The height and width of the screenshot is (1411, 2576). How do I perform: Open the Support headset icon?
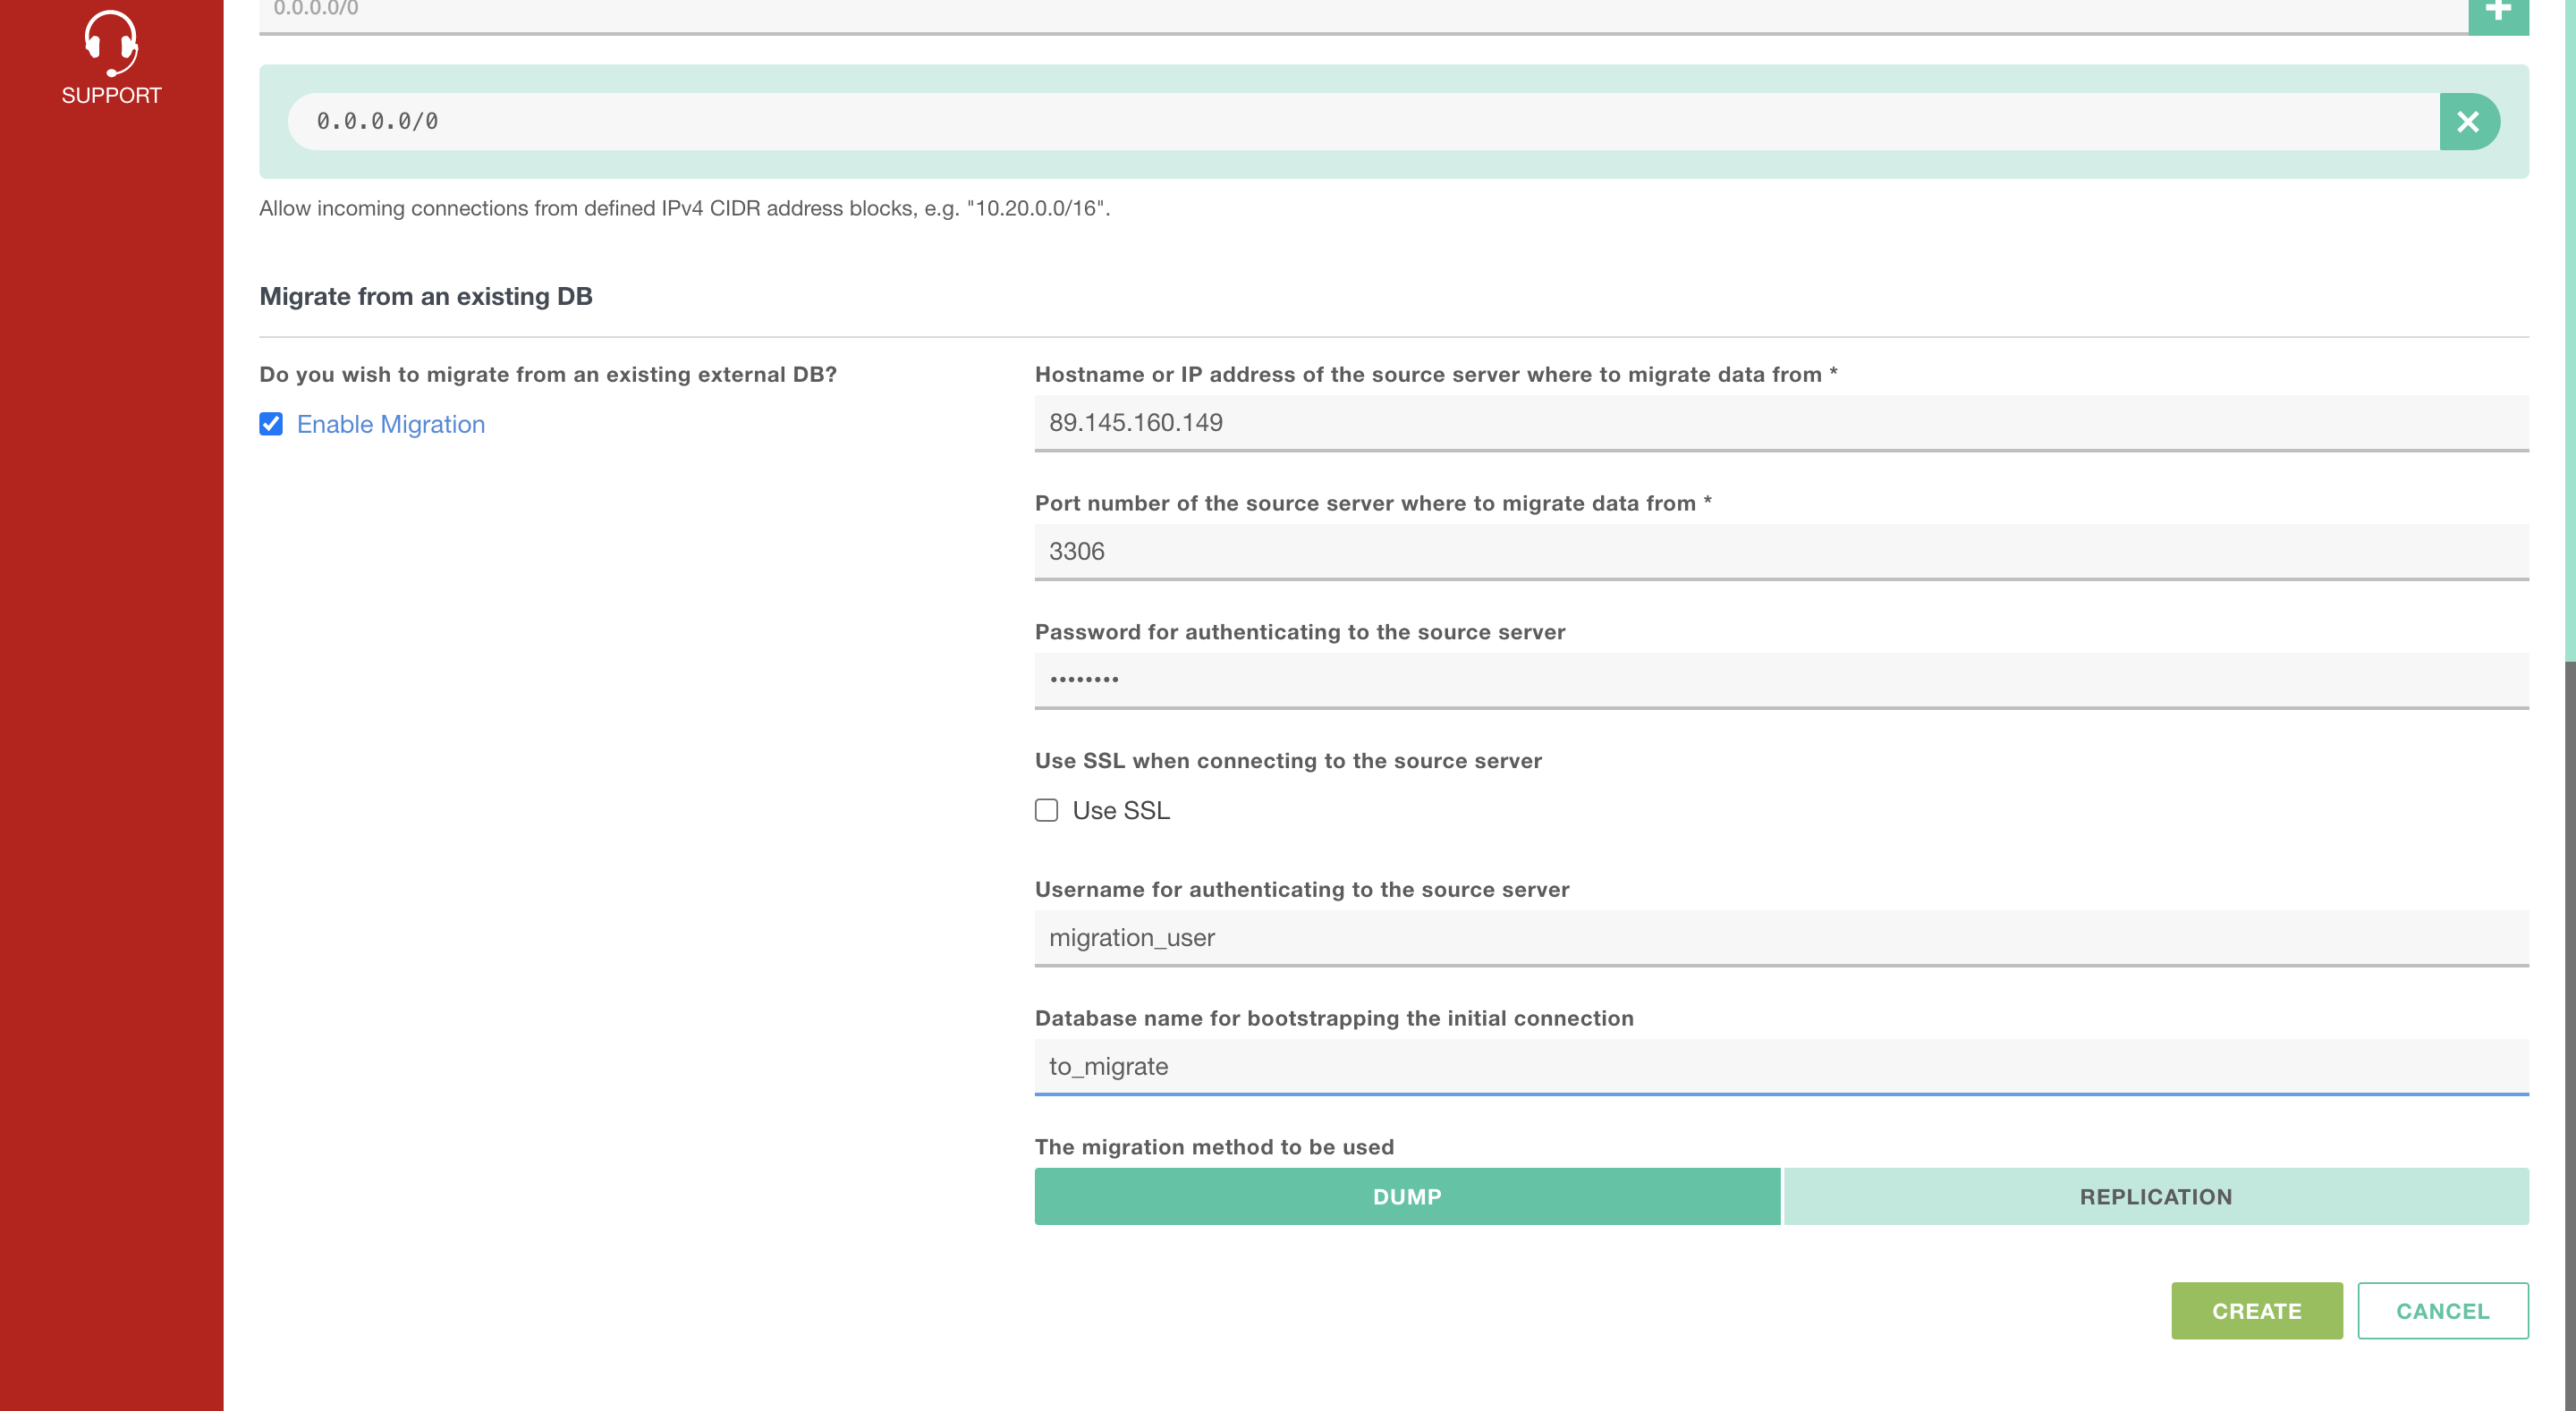111,42
